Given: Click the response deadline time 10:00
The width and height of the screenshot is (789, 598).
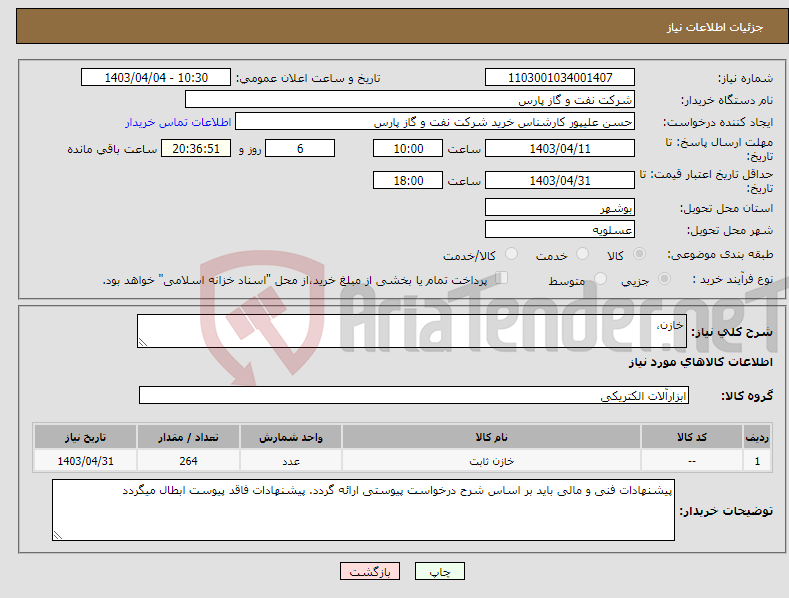Looking at the screenshot, I should [408, 148].
